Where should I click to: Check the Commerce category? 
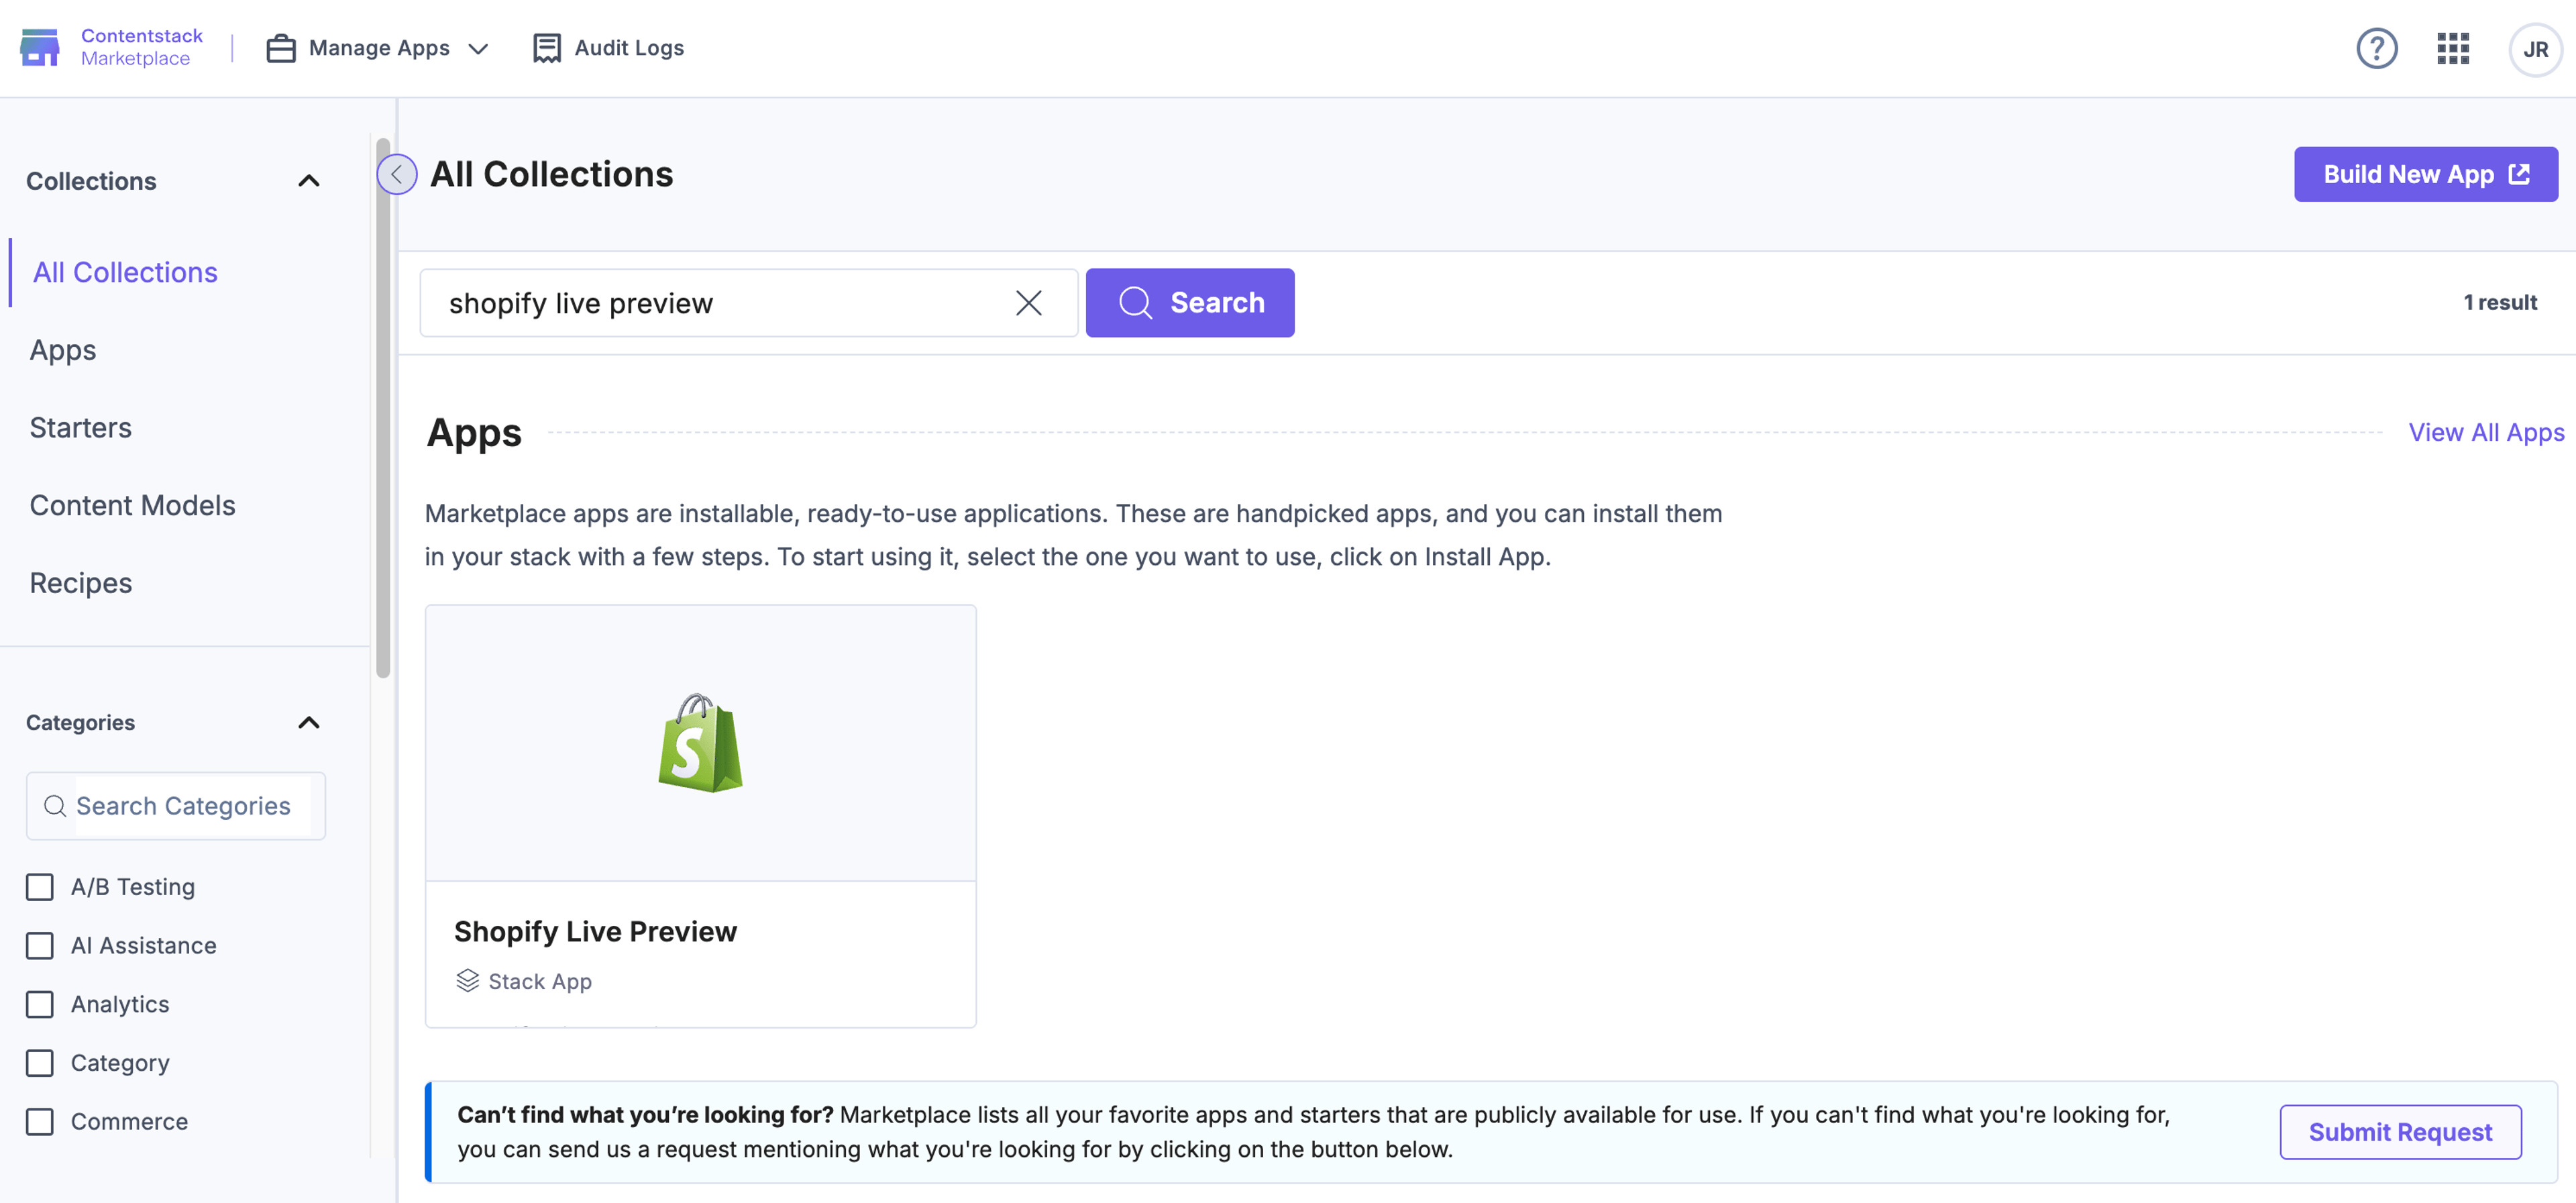click(x=40, y=1122)
